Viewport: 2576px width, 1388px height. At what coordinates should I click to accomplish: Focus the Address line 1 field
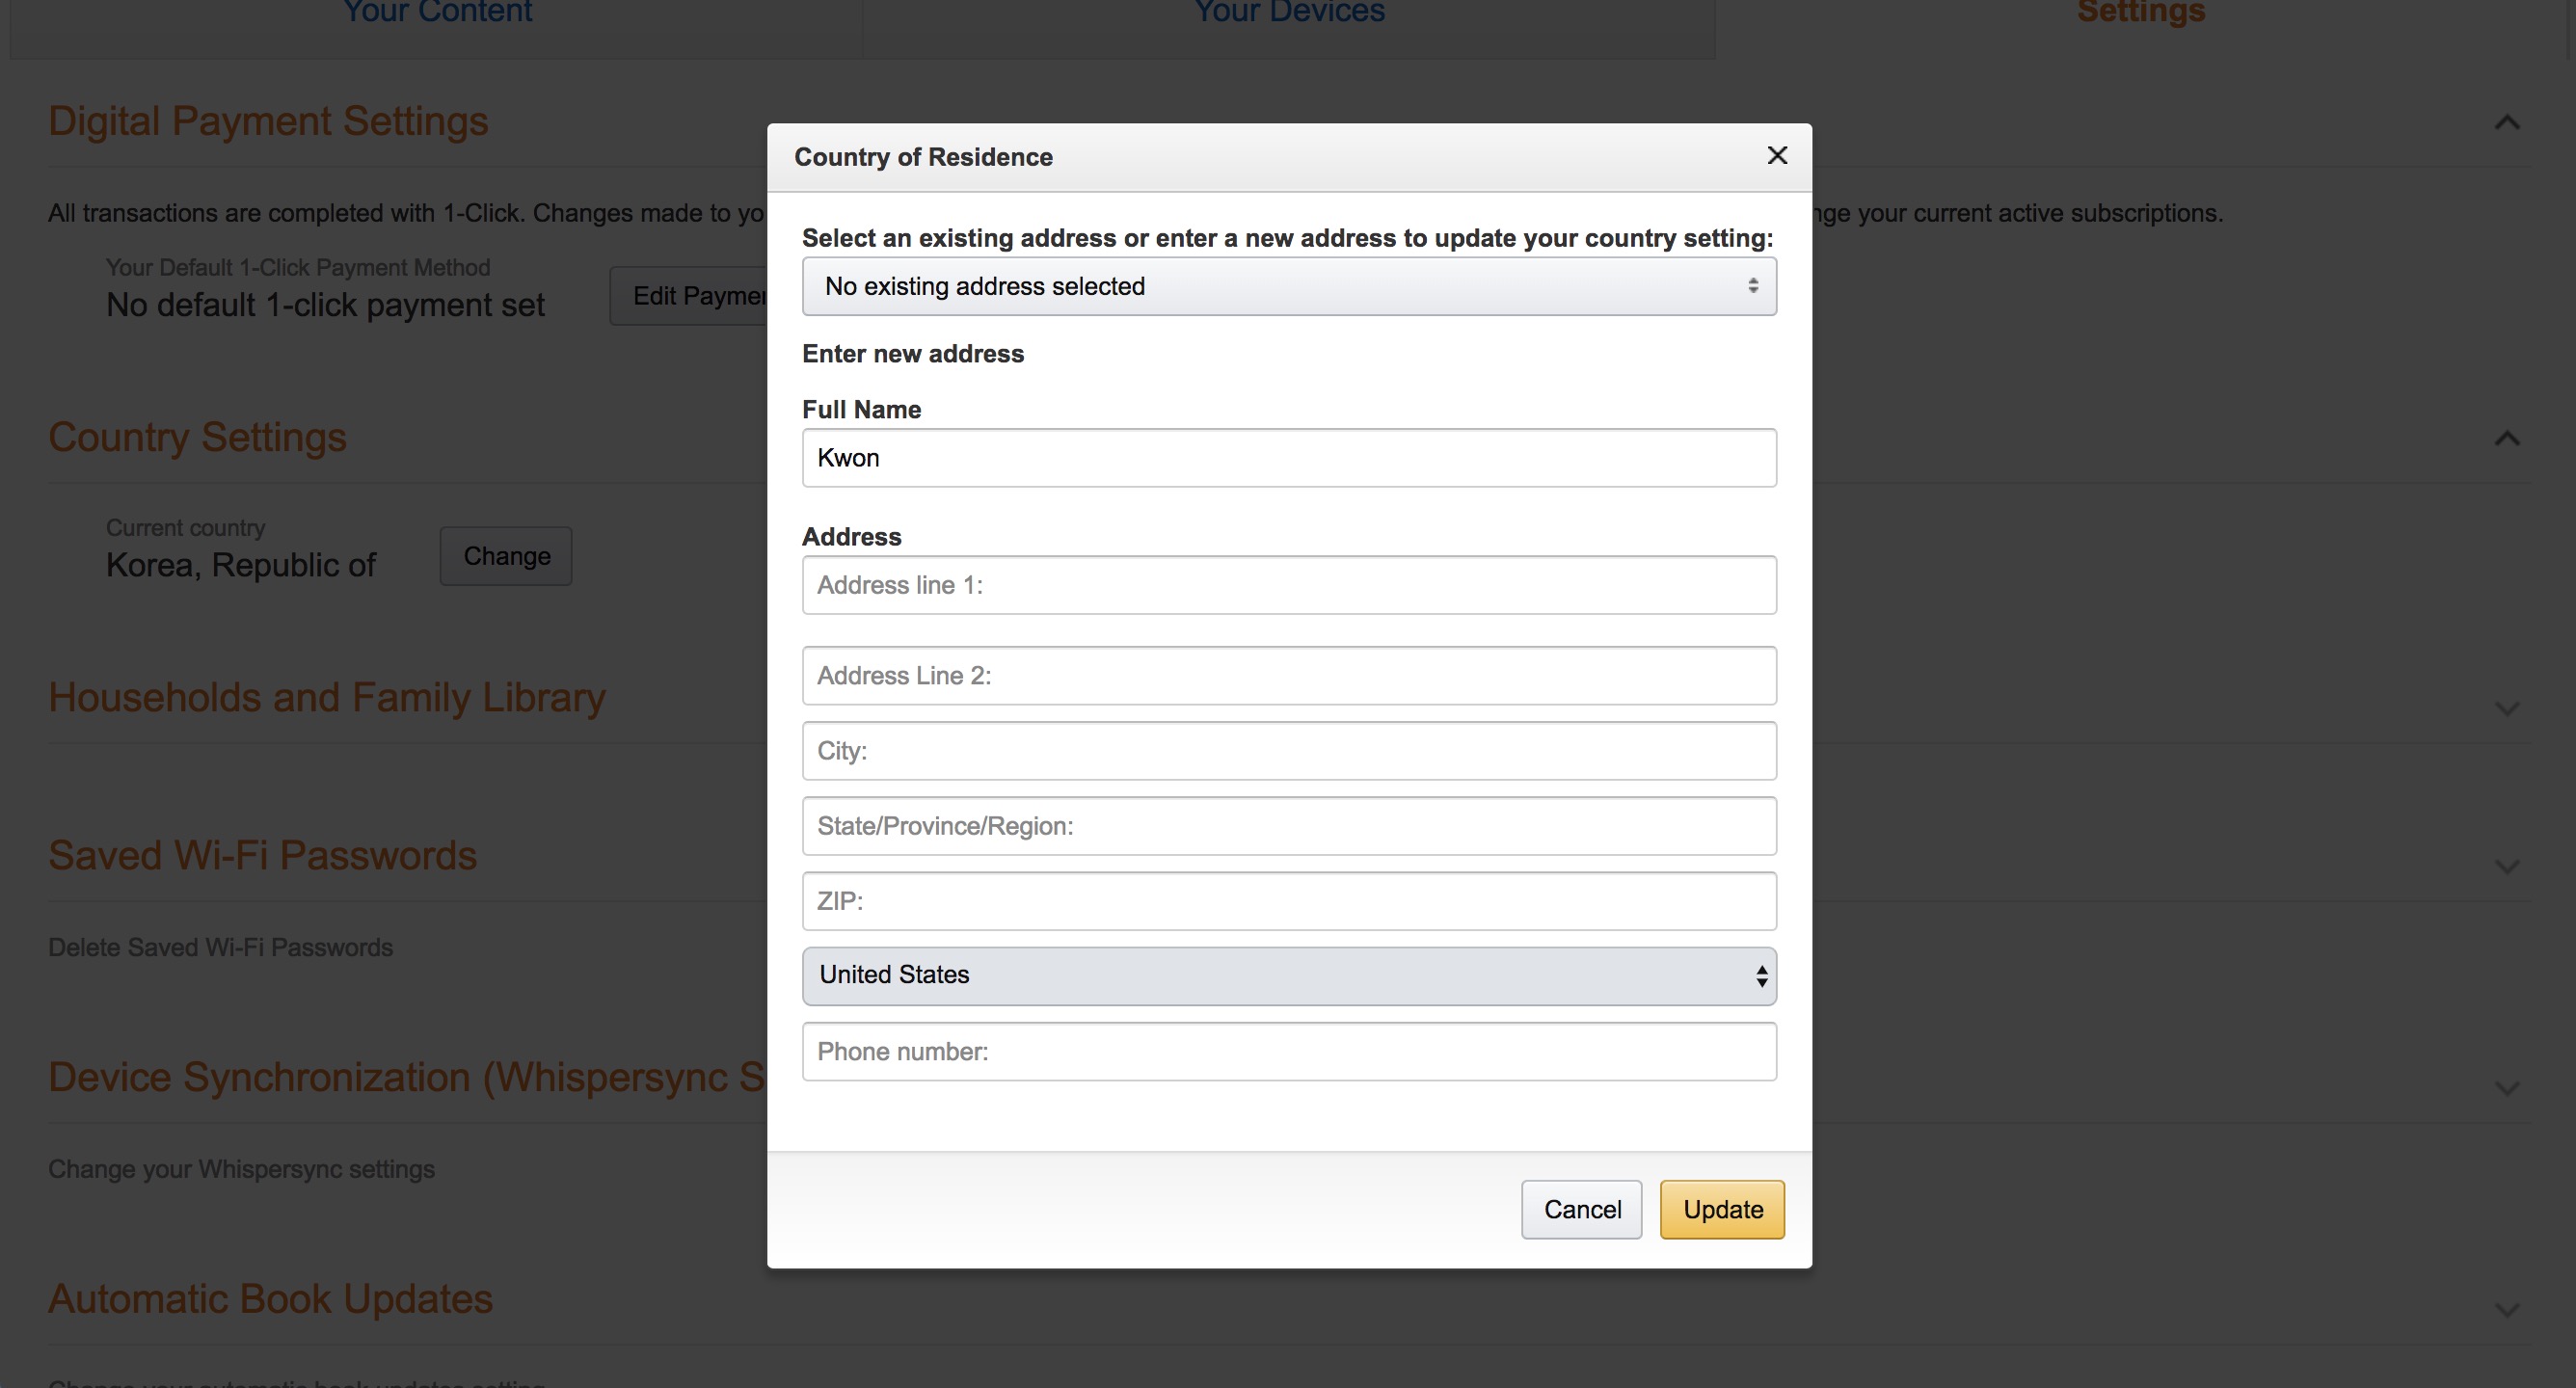(x=1289, y=585)
